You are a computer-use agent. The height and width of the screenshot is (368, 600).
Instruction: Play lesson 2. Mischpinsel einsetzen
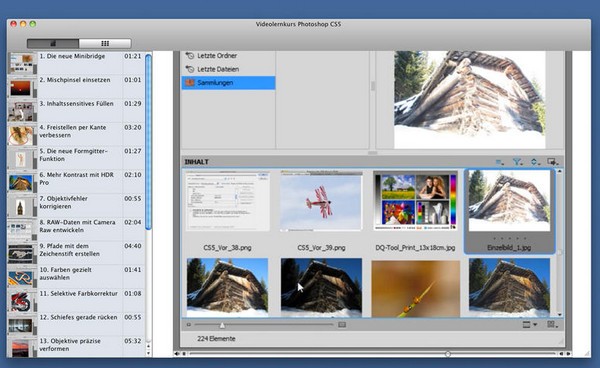click(x=76, y=87)
